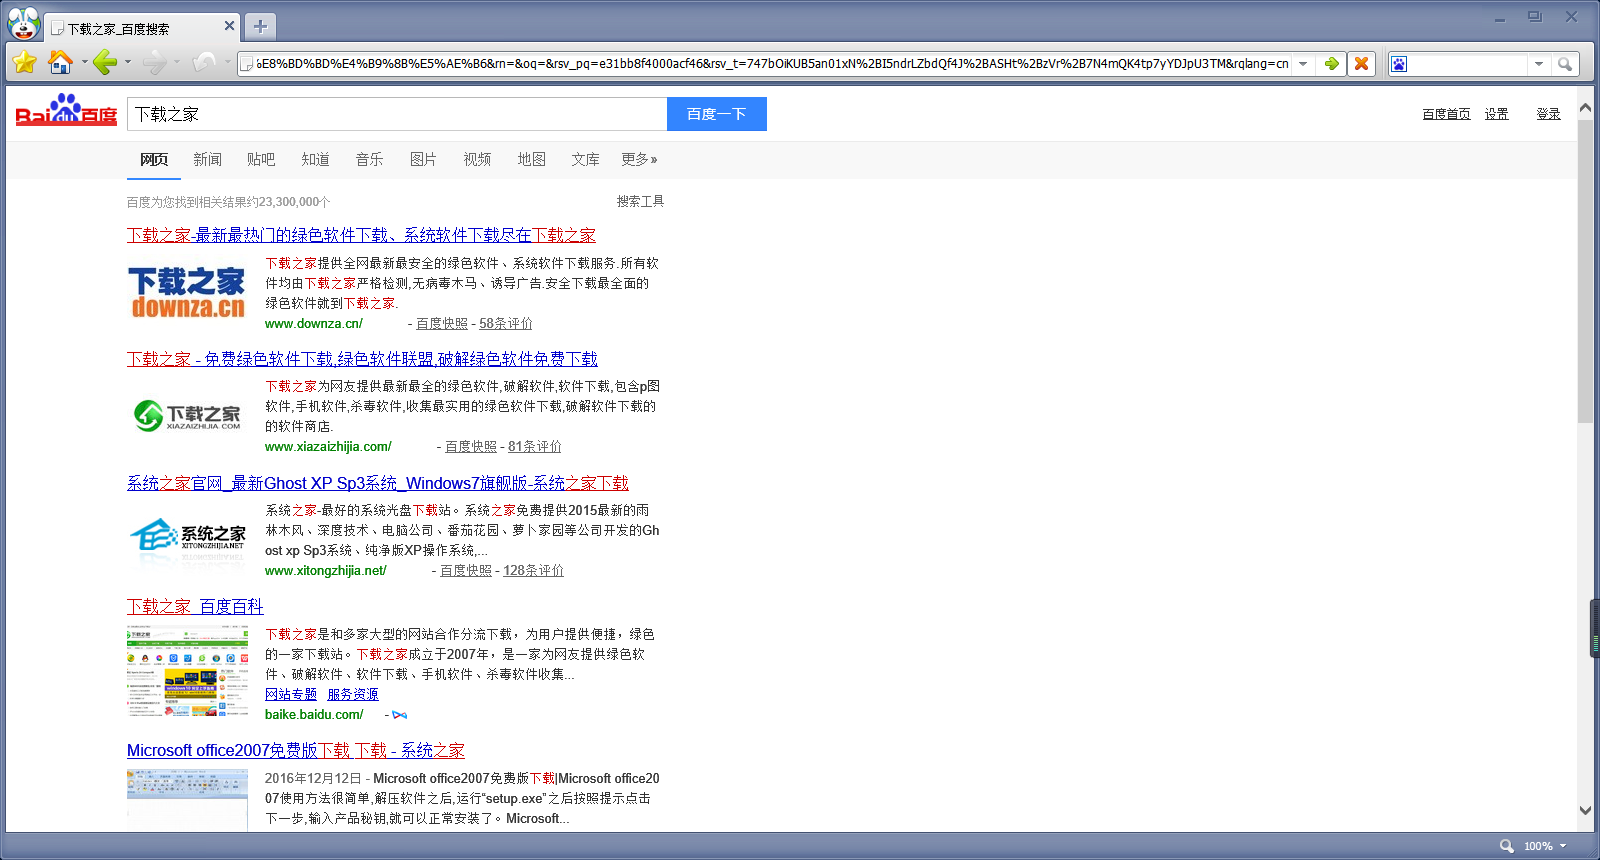Click the magnifier icon in the search box
The image size is (1600, 860).
pyautogui.click(x=1565, y=64)
